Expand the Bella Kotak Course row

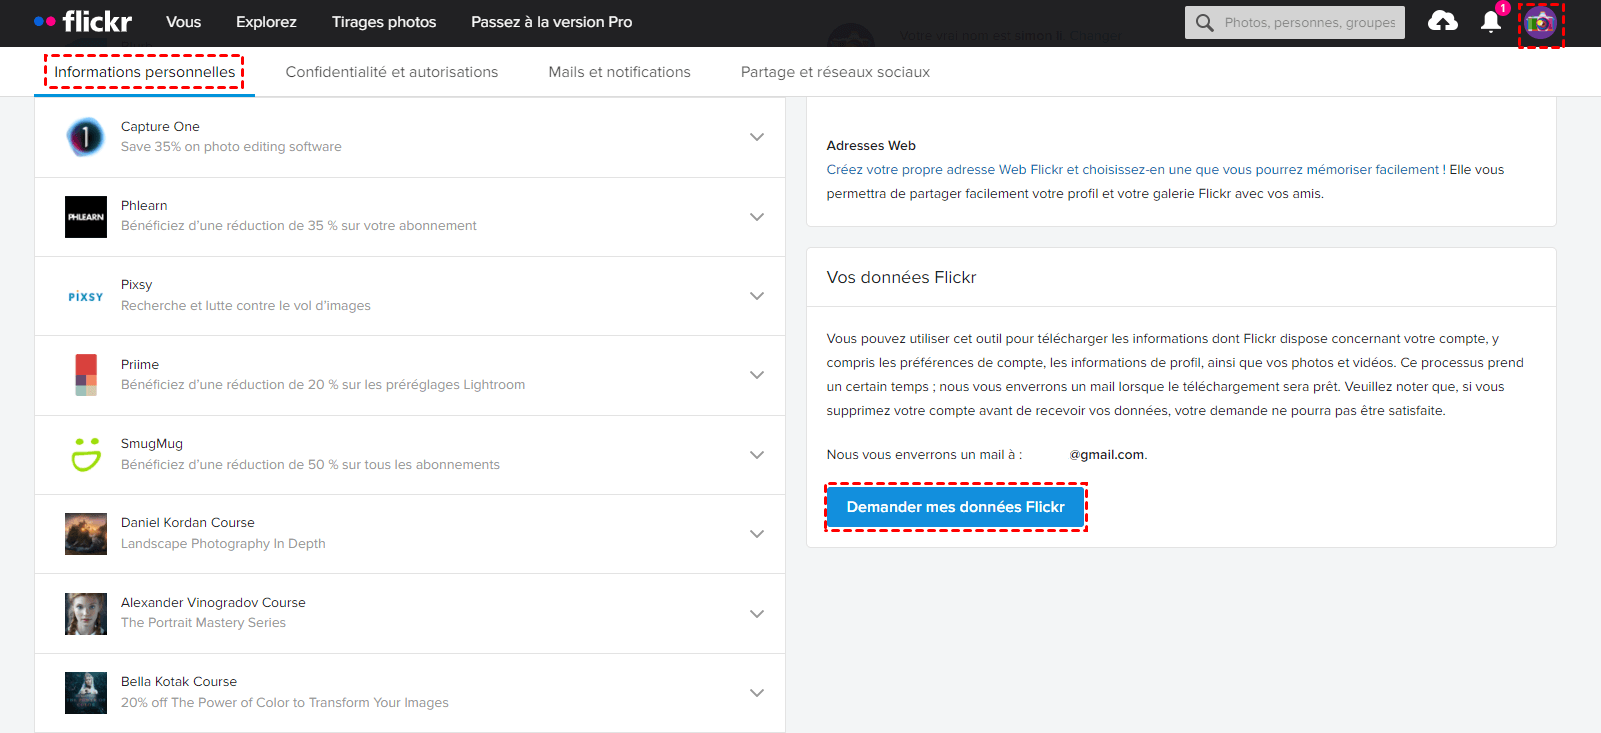pos(757,693)
